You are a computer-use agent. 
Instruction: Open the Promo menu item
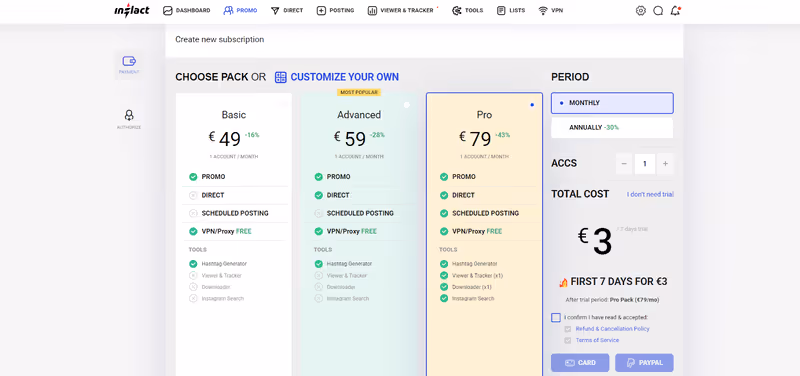point(240,10)
